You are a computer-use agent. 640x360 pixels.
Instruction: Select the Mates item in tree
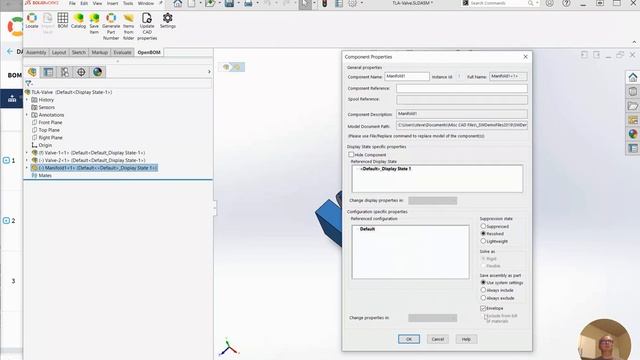pos(45,176)
